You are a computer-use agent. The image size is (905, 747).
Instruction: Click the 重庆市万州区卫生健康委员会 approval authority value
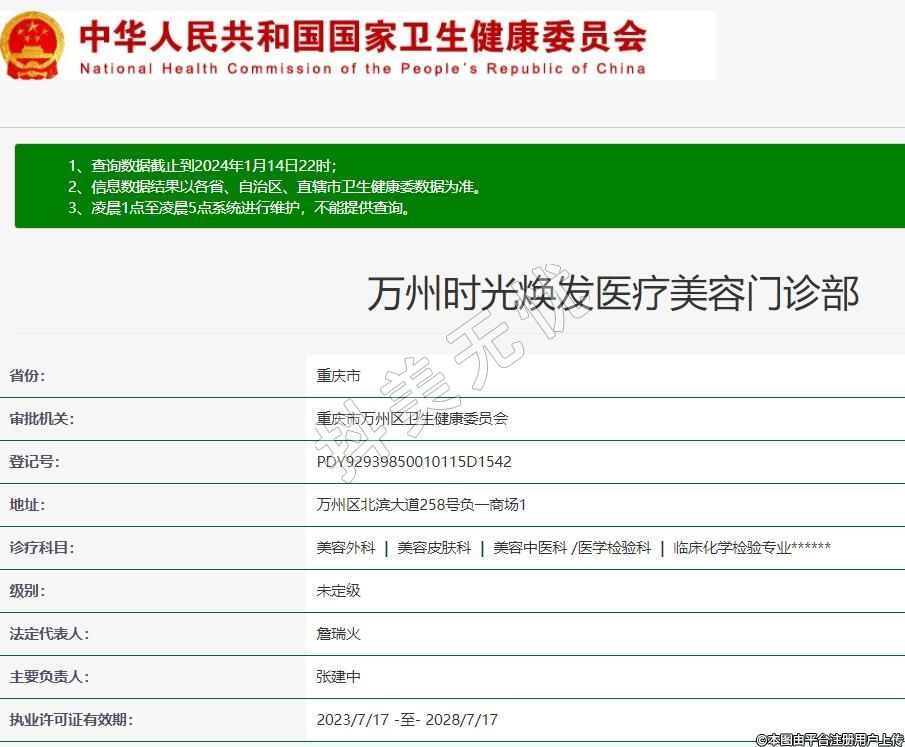click(412, 419)
